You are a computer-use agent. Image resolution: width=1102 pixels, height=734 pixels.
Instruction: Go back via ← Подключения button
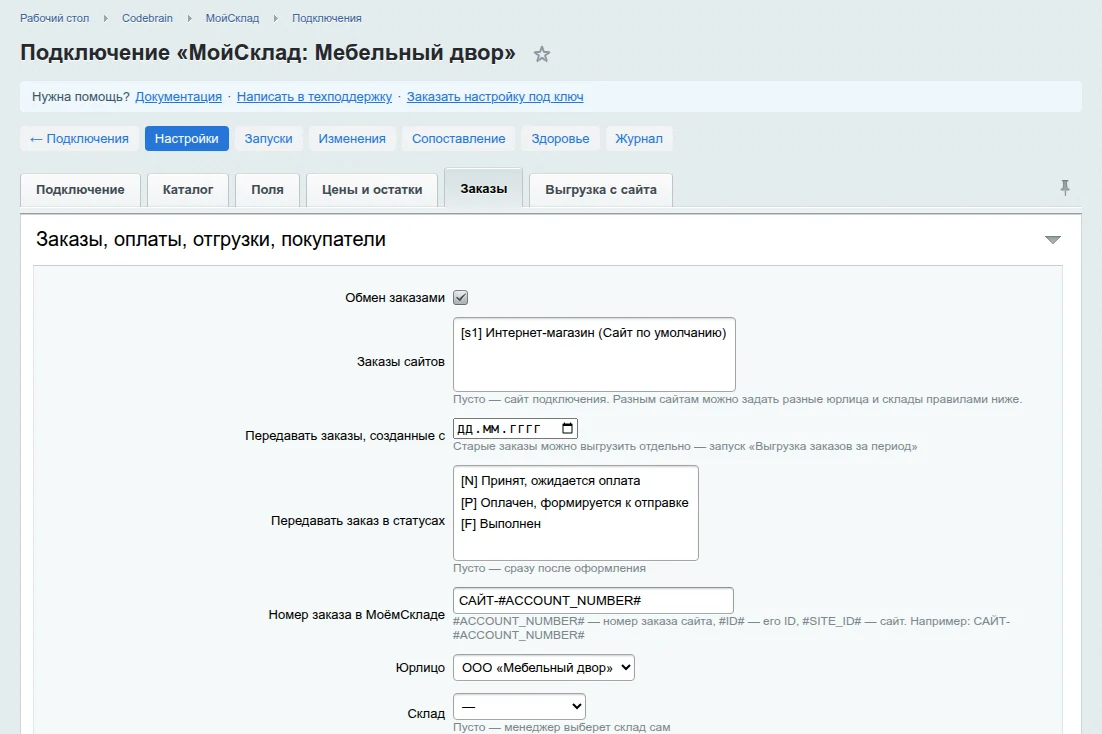pyautogui.click(x=79, y=139)
